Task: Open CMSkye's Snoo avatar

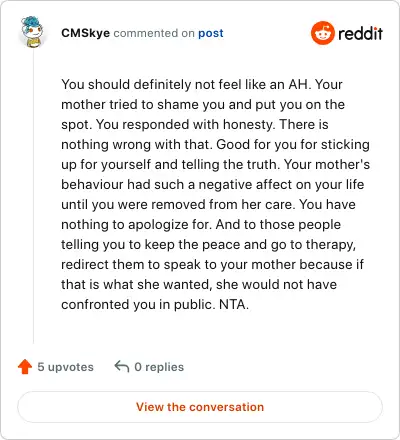Action: tap(32, 32)
